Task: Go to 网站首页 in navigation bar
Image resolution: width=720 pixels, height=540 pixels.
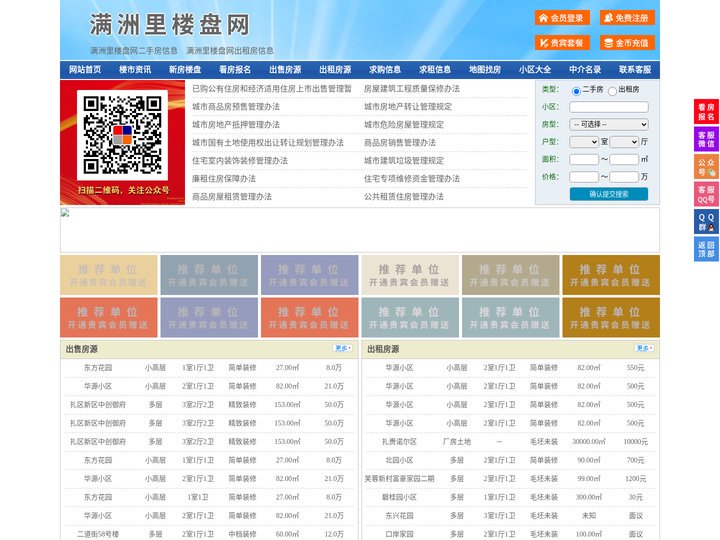Action: (85, 70)
